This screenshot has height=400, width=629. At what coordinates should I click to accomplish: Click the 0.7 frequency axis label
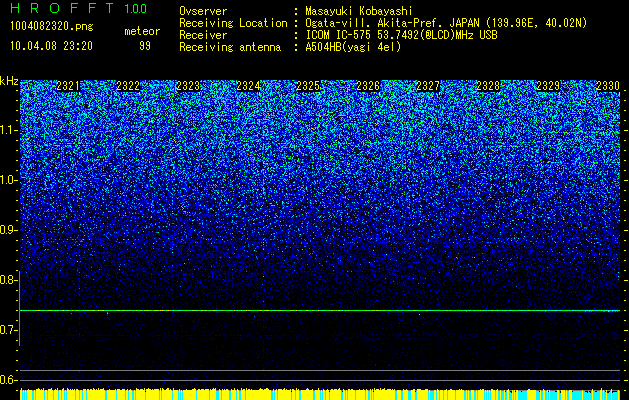tap(8, 330)
